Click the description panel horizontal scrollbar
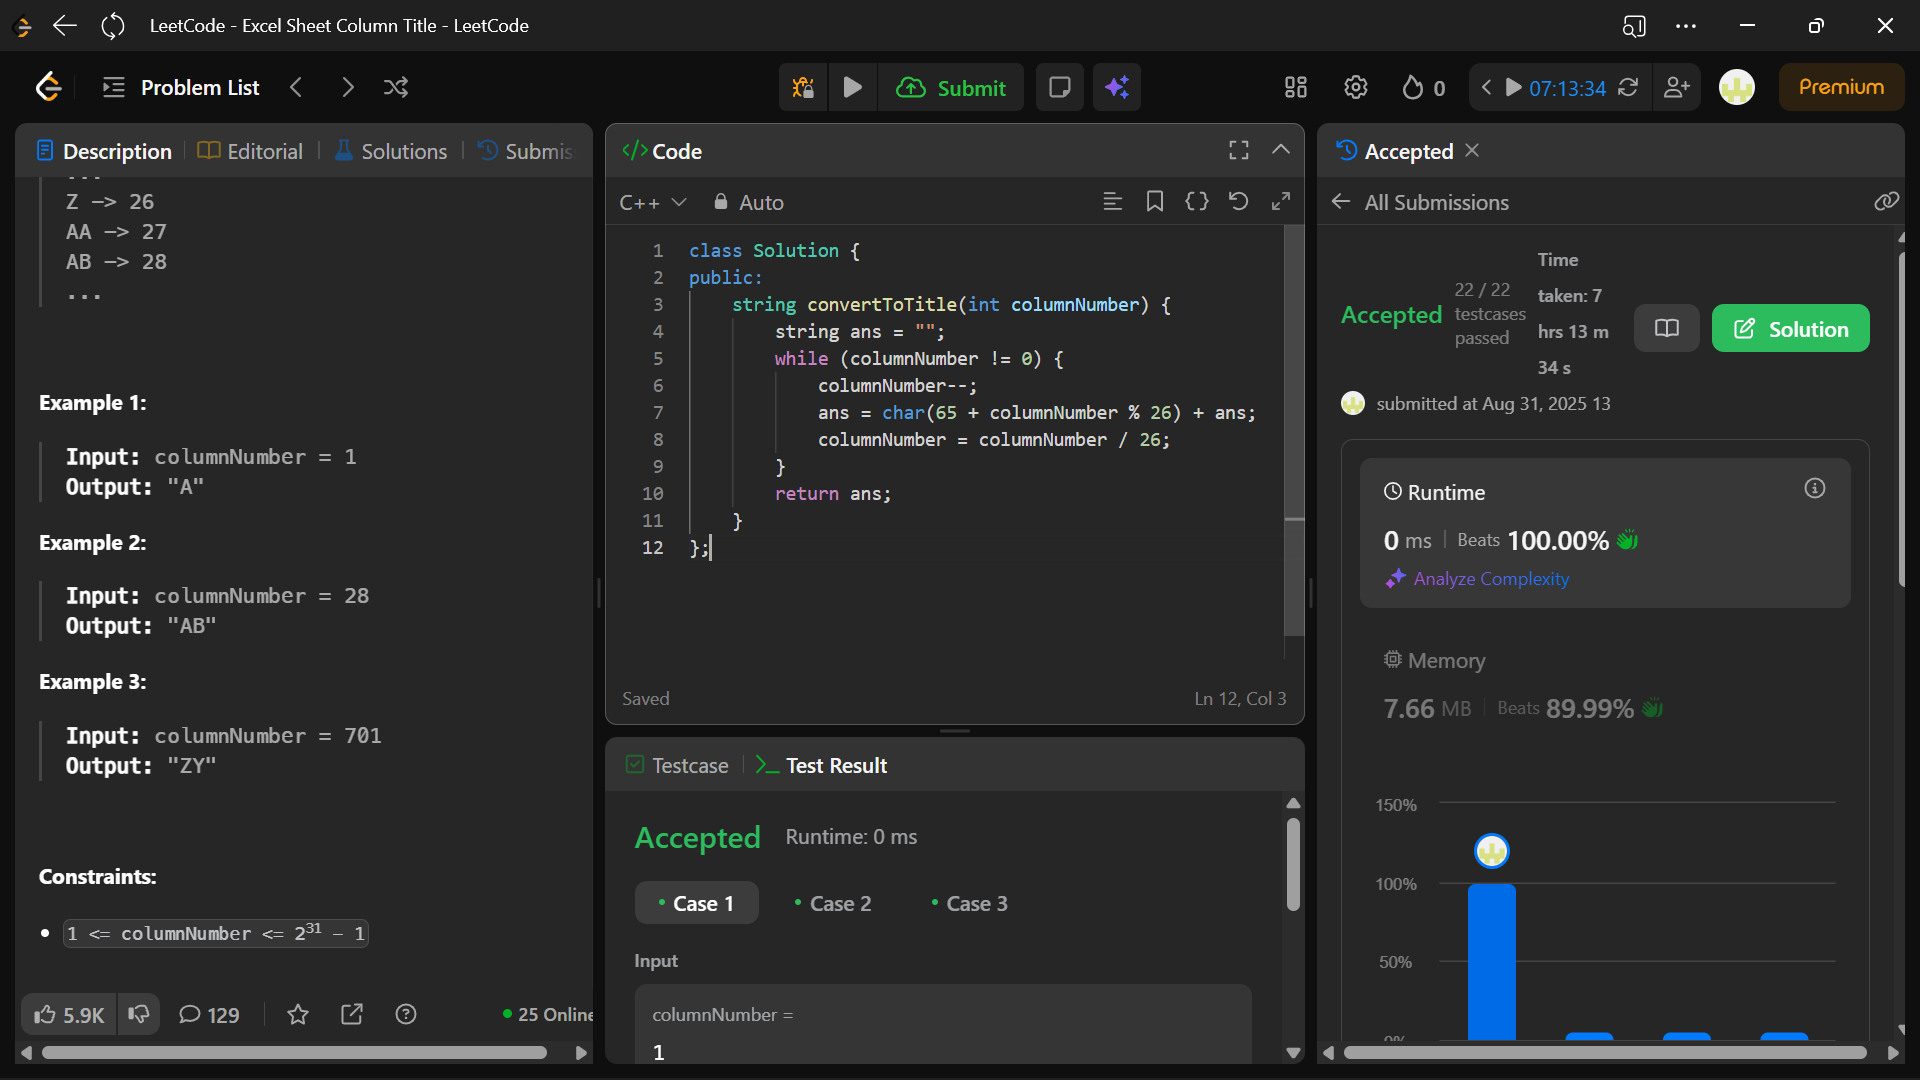The height and width of the screenshot is (1080, 1920). (x=294, y=1053)
